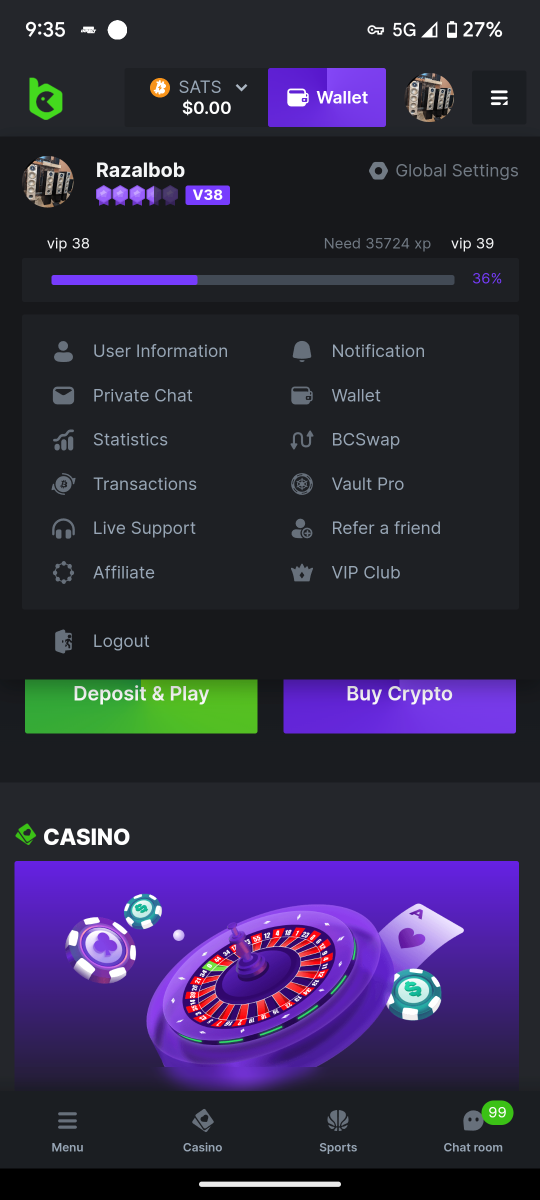Open Chat room with 99 badge

pyautogui.click(x=473, y=1130)
